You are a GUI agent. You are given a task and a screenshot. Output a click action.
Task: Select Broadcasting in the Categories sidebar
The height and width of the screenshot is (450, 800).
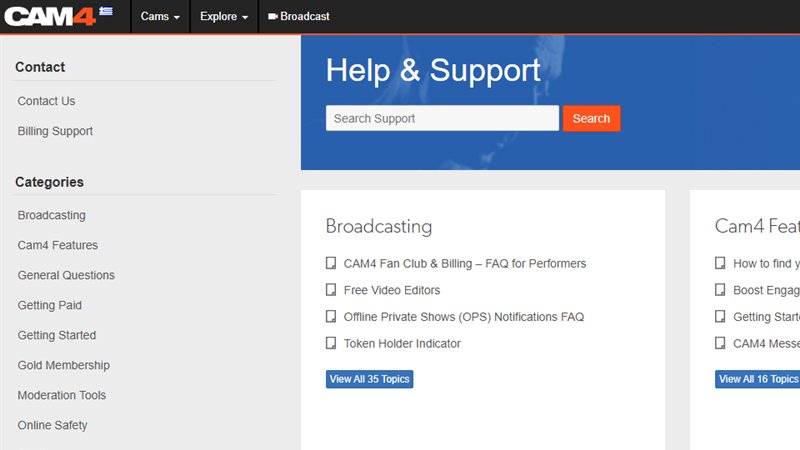(x=52, y=215)
